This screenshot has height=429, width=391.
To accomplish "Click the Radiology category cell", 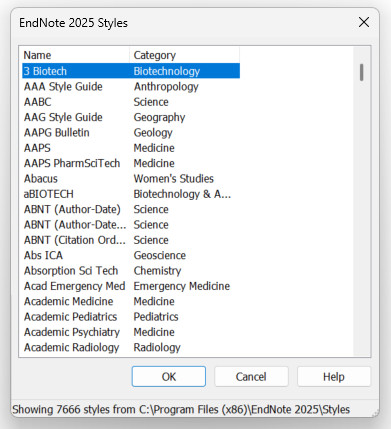I will pos(157,347).
